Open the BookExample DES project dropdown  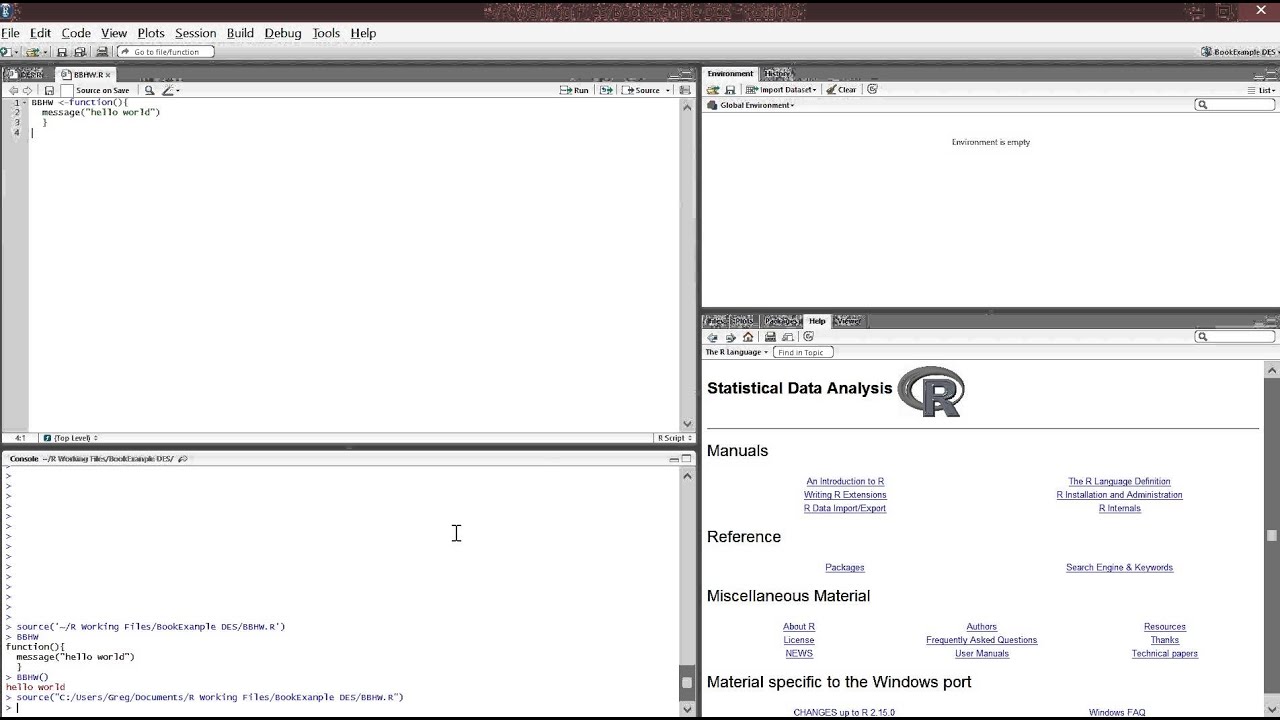click(1240, 52)
